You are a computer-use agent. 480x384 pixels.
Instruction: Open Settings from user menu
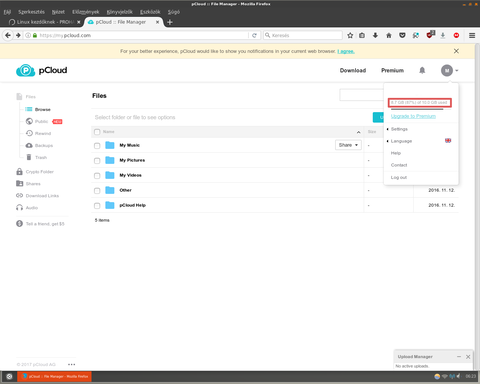coord(399,129)
